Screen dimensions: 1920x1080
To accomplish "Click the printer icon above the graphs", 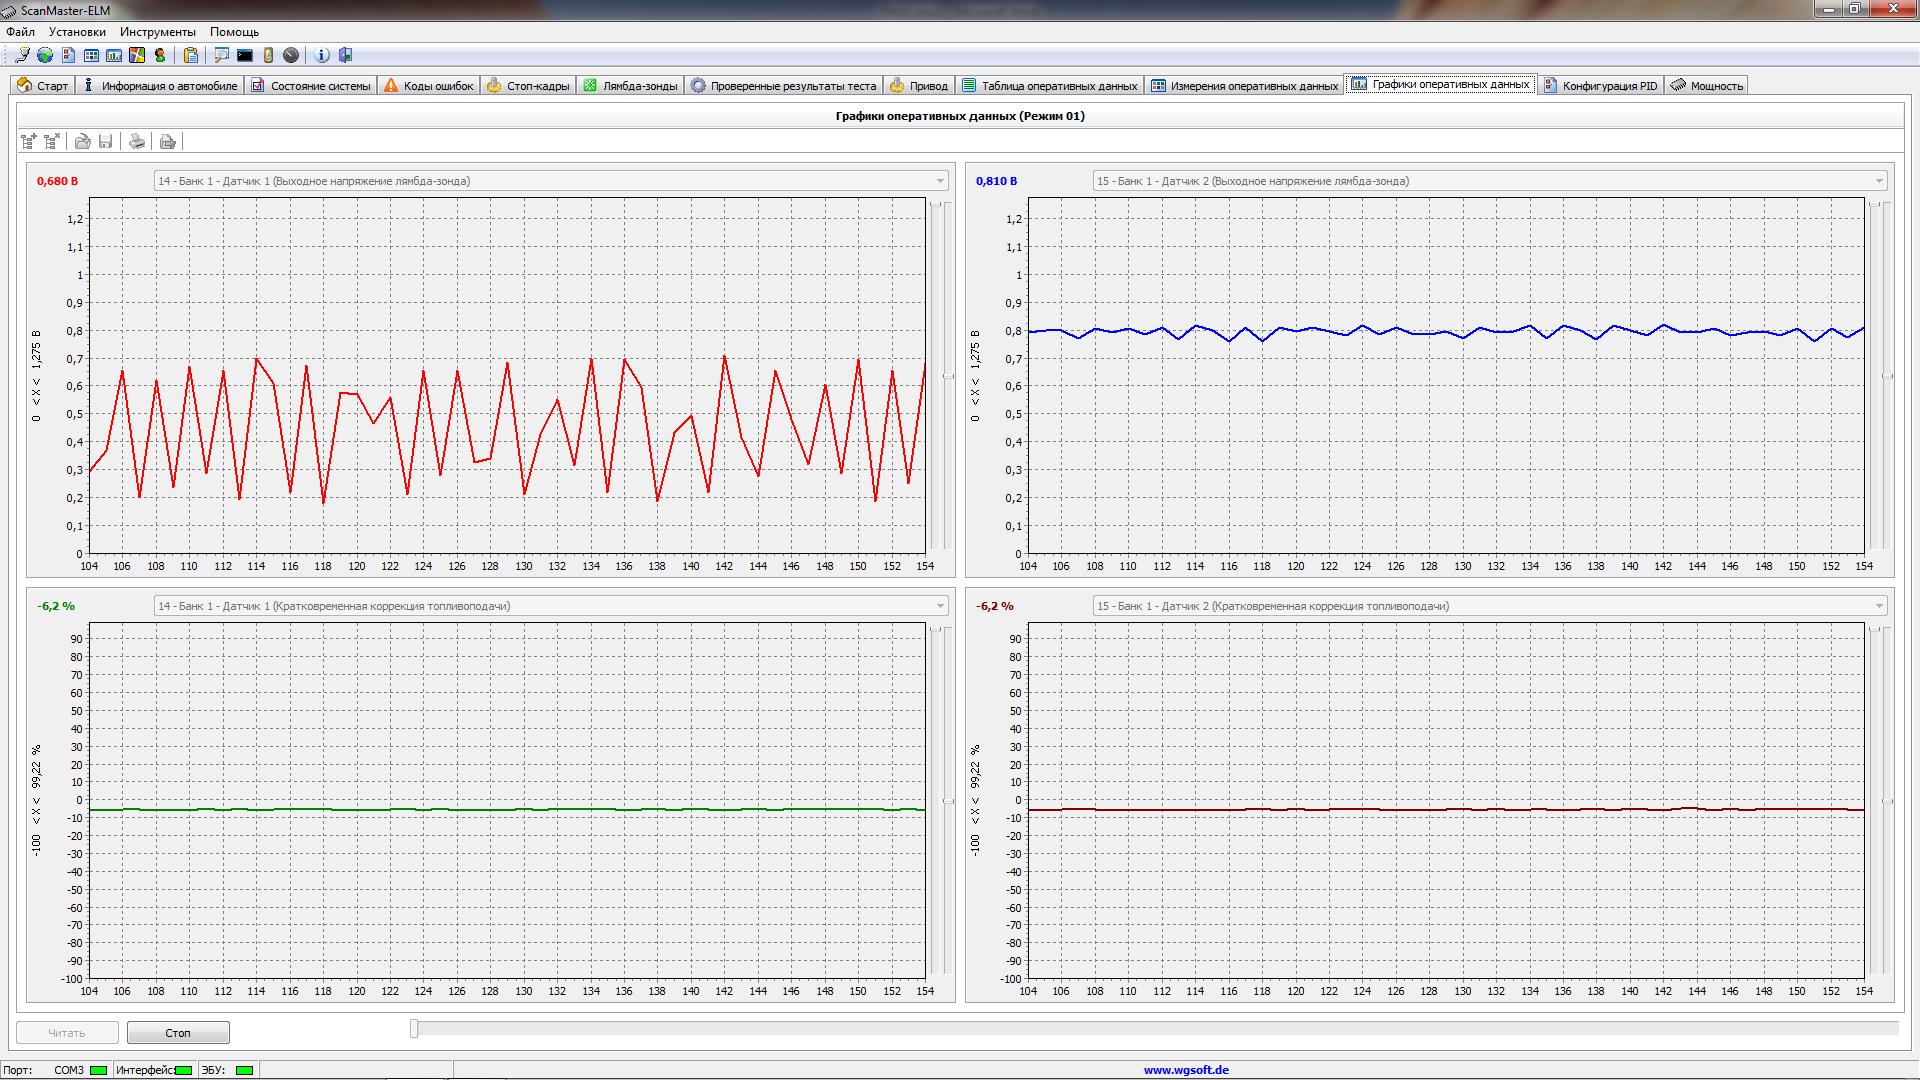I will pyautogui.click(x=137, y=141).
